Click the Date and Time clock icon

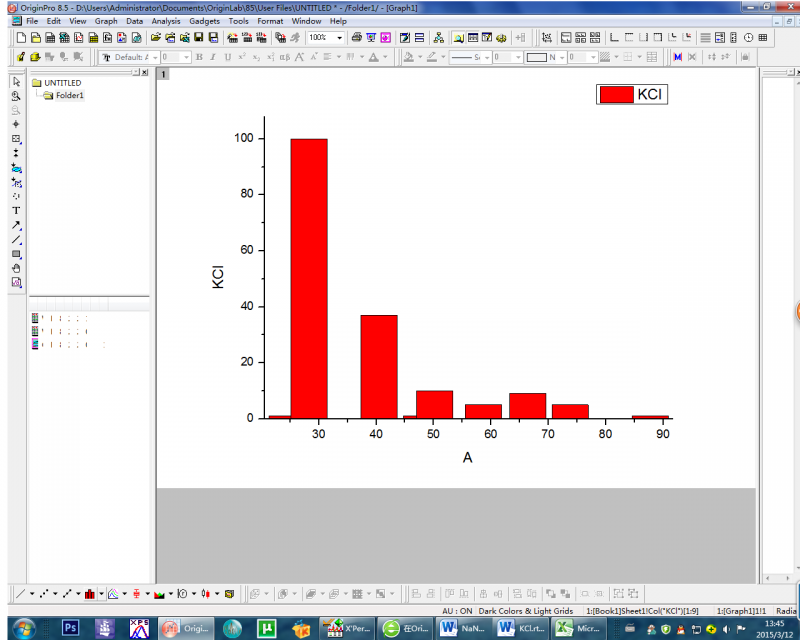click(748, 38)
